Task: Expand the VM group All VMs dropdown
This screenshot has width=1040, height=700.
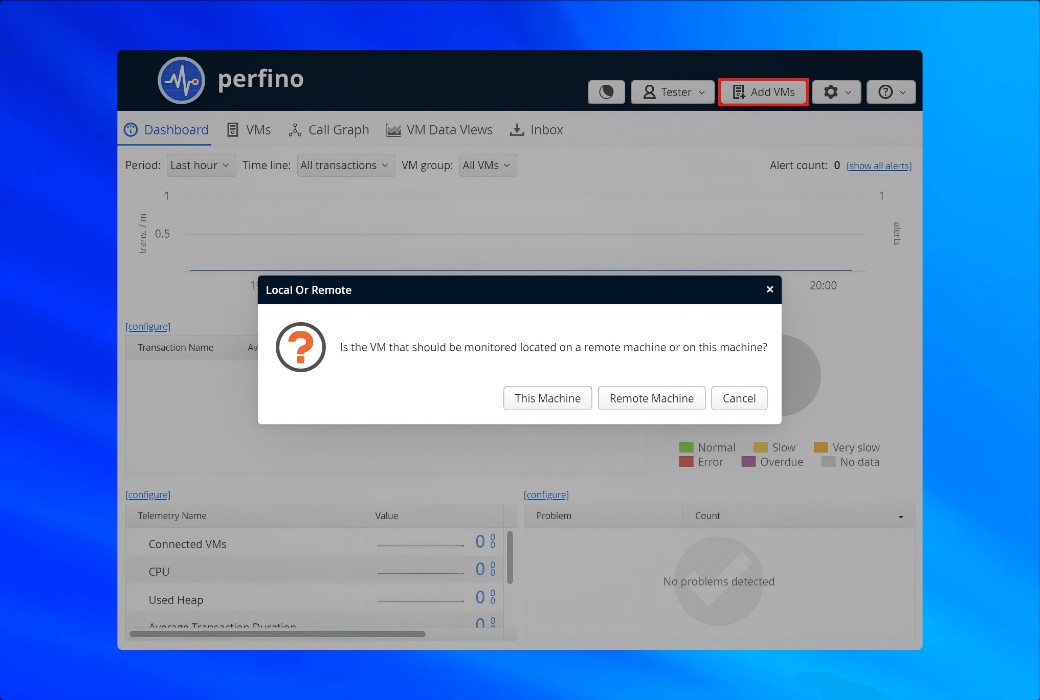Action: (487, 165)
